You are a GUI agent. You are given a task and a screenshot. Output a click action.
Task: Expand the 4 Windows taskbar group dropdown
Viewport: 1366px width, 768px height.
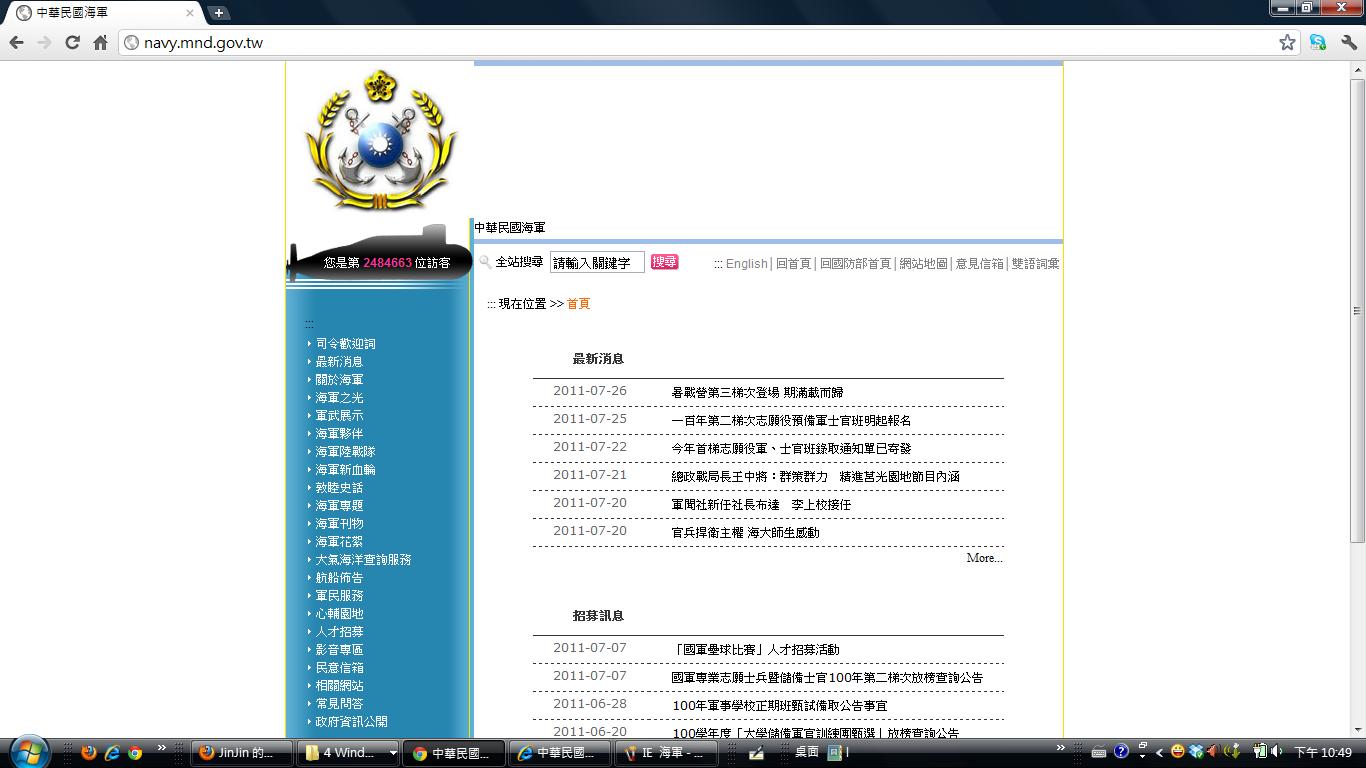tap(393, 753)
